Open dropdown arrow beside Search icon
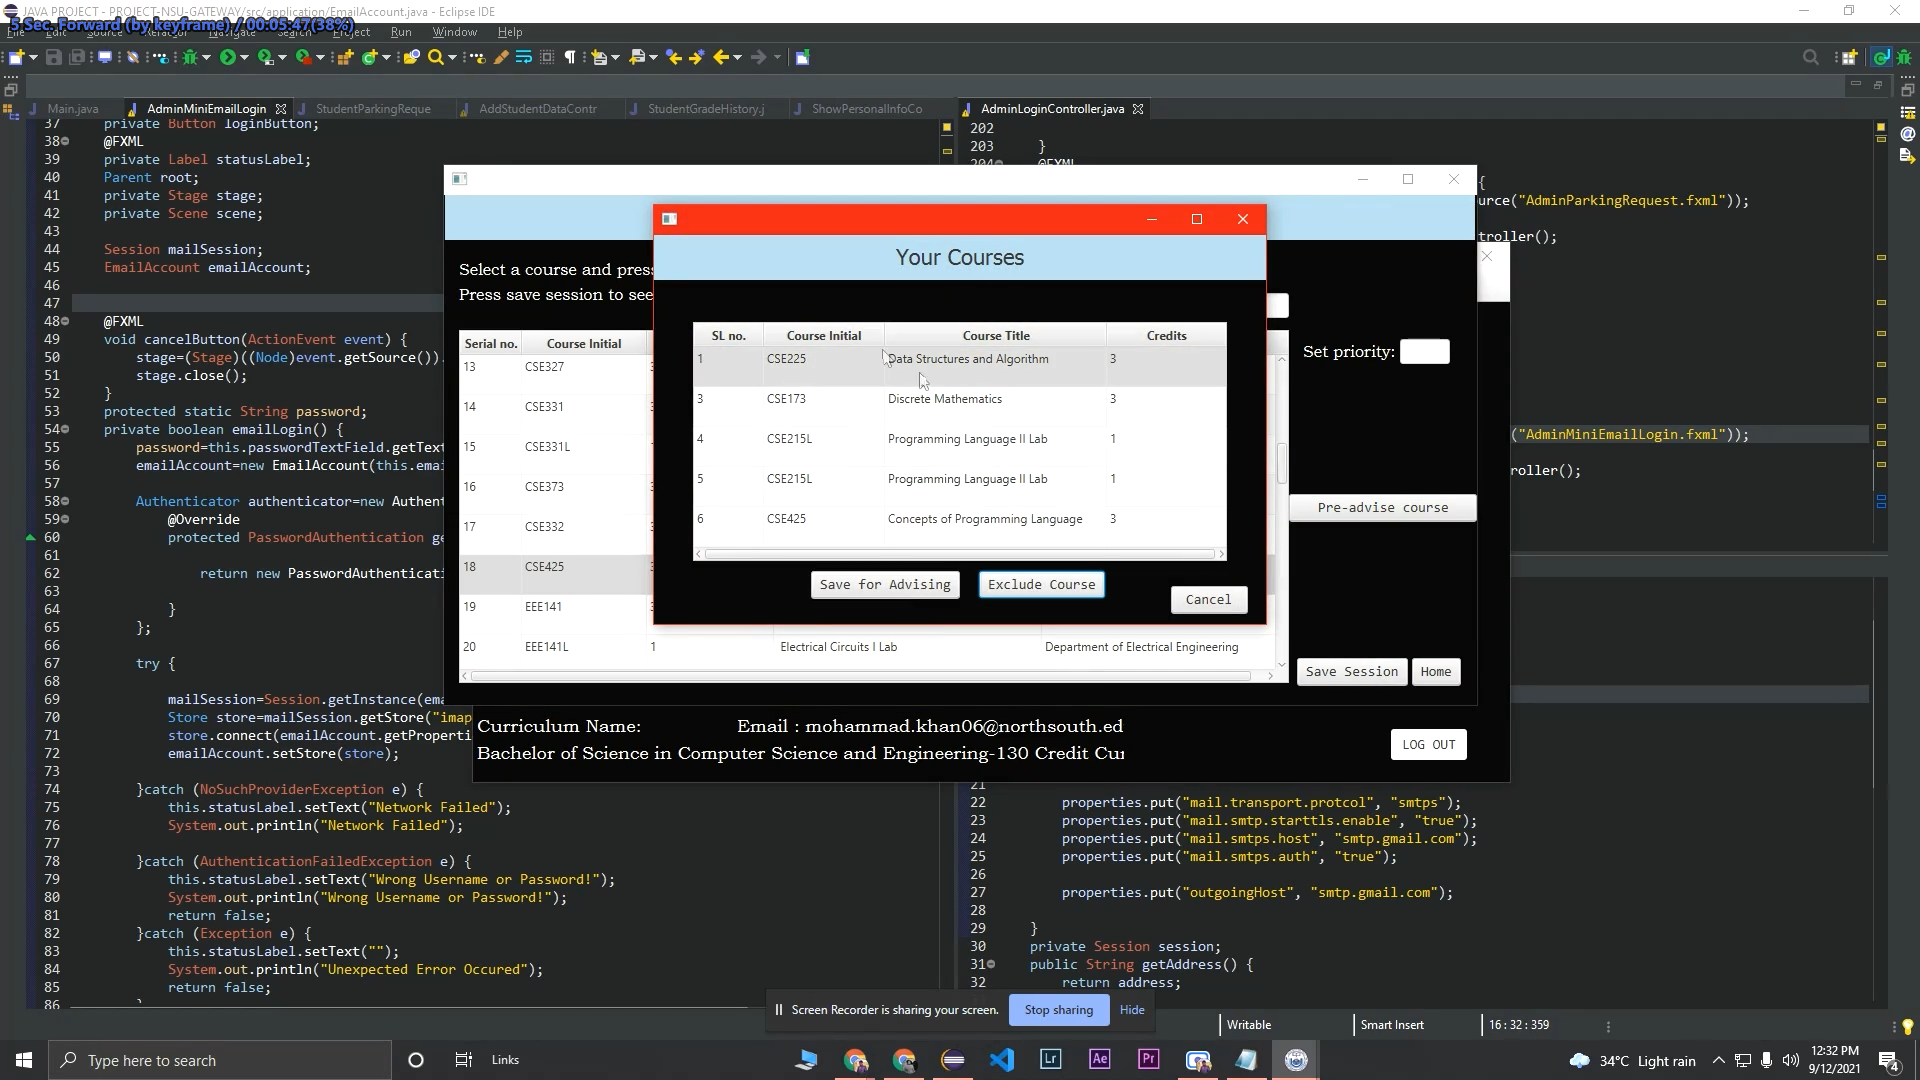The image size is (1920, 1080). point(452,57)
